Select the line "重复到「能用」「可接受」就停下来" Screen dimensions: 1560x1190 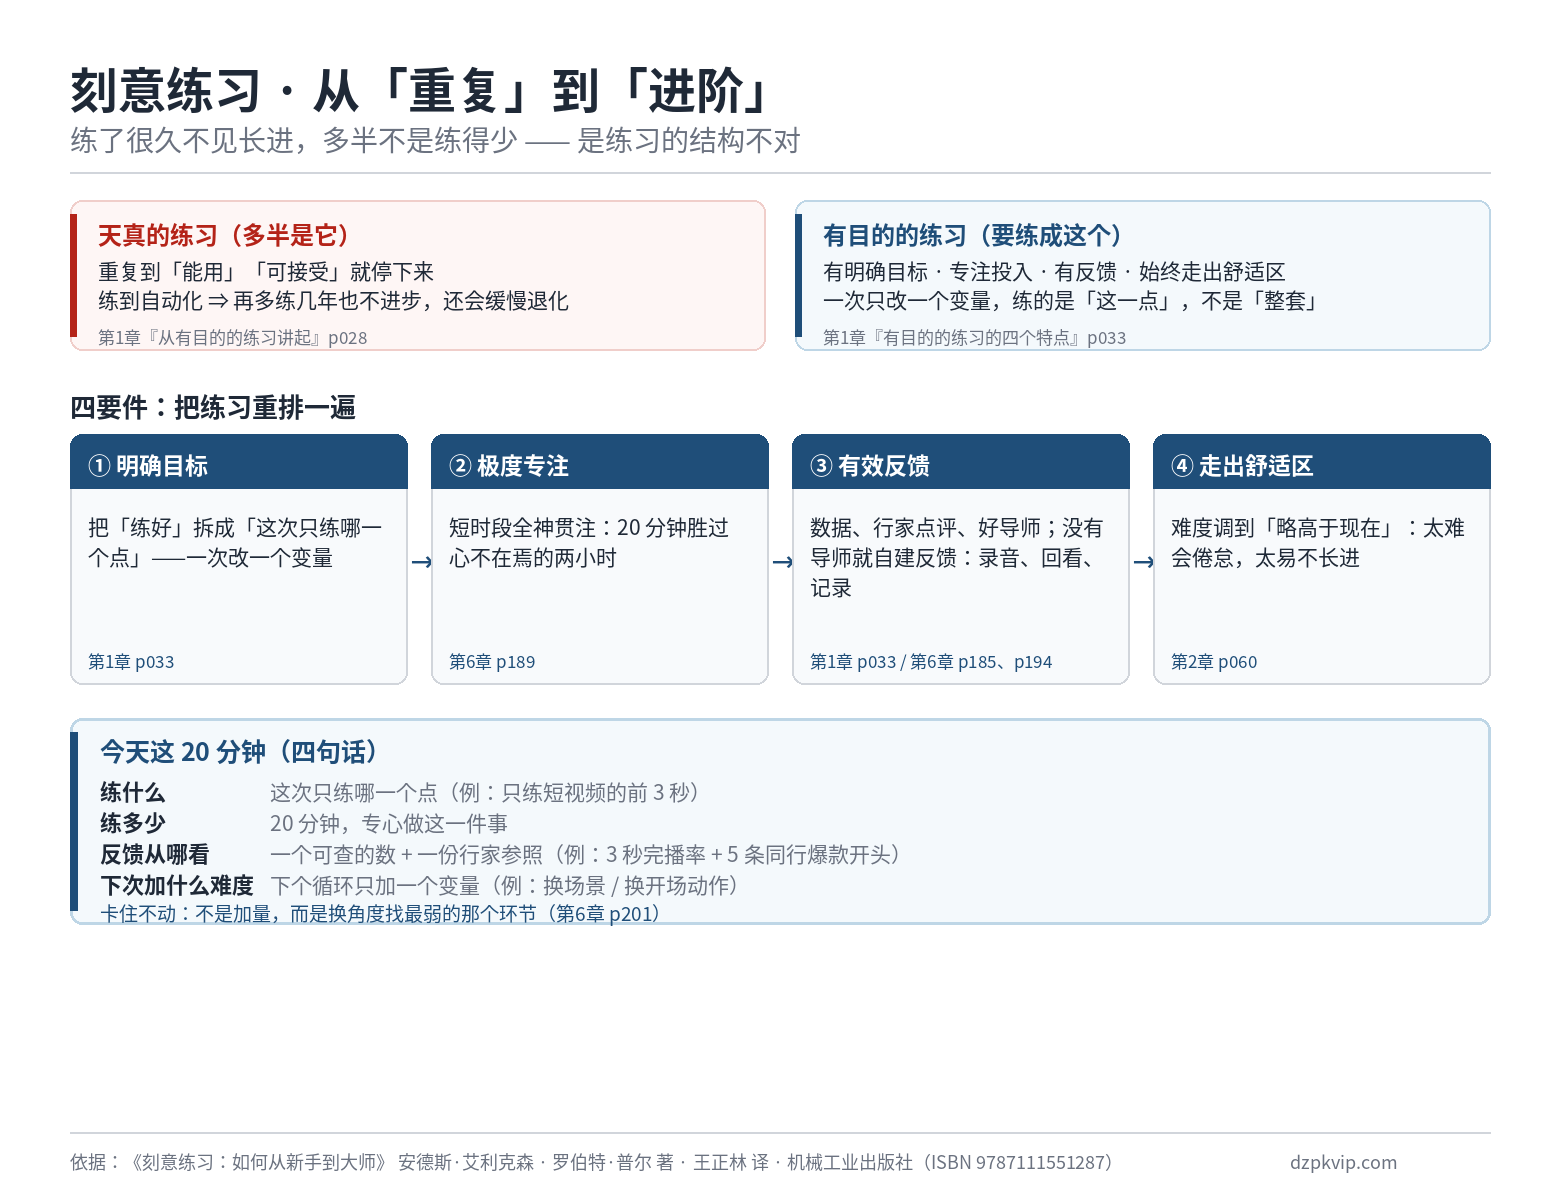coord(266,272)
